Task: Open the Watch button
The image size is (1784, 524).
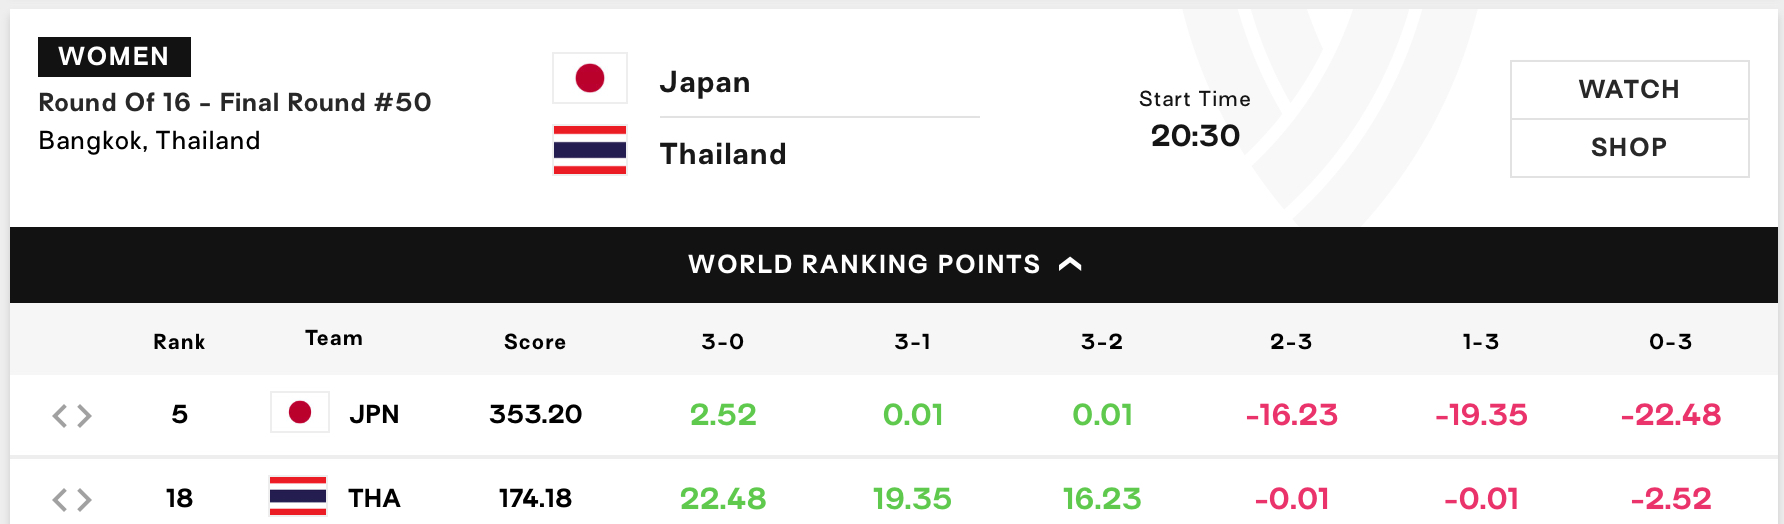Action: click(1629, 90)
